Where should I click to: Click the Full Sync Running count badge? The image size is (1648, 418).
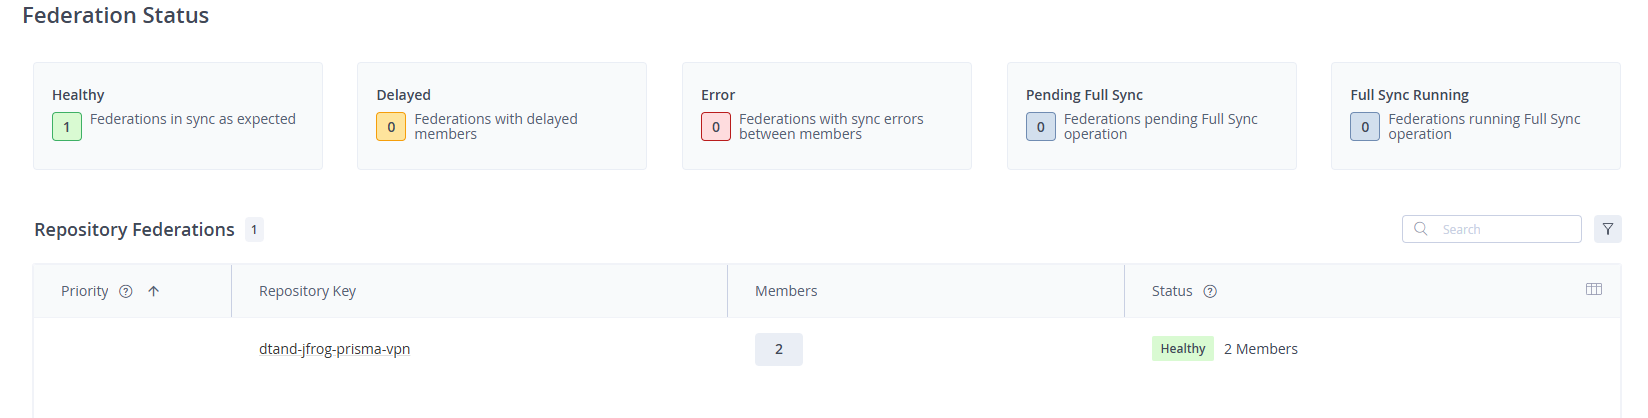pos(1365,127)
